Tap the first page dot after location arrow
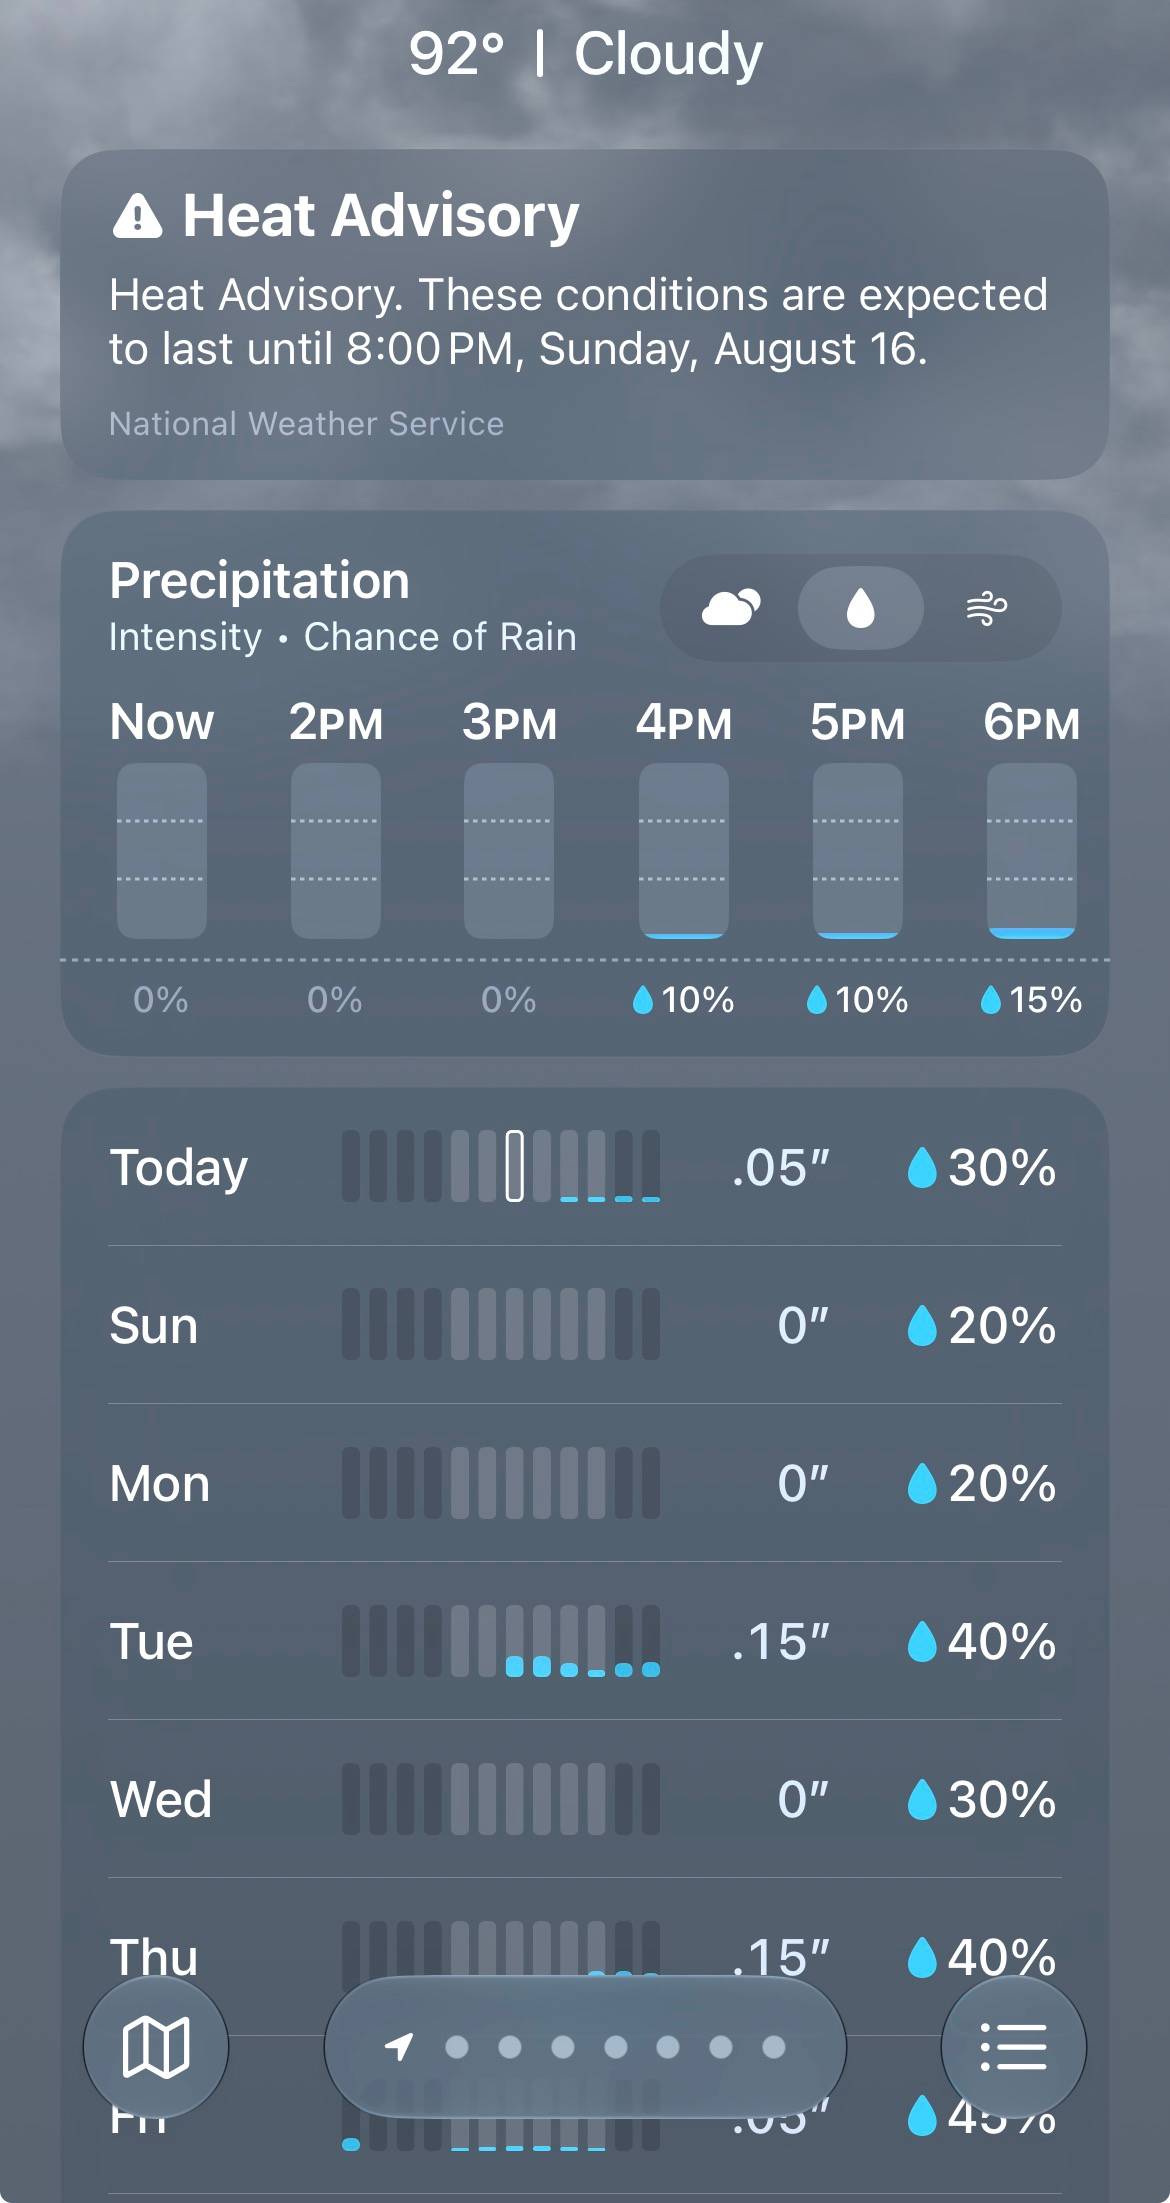 [x=457, y=2047]
